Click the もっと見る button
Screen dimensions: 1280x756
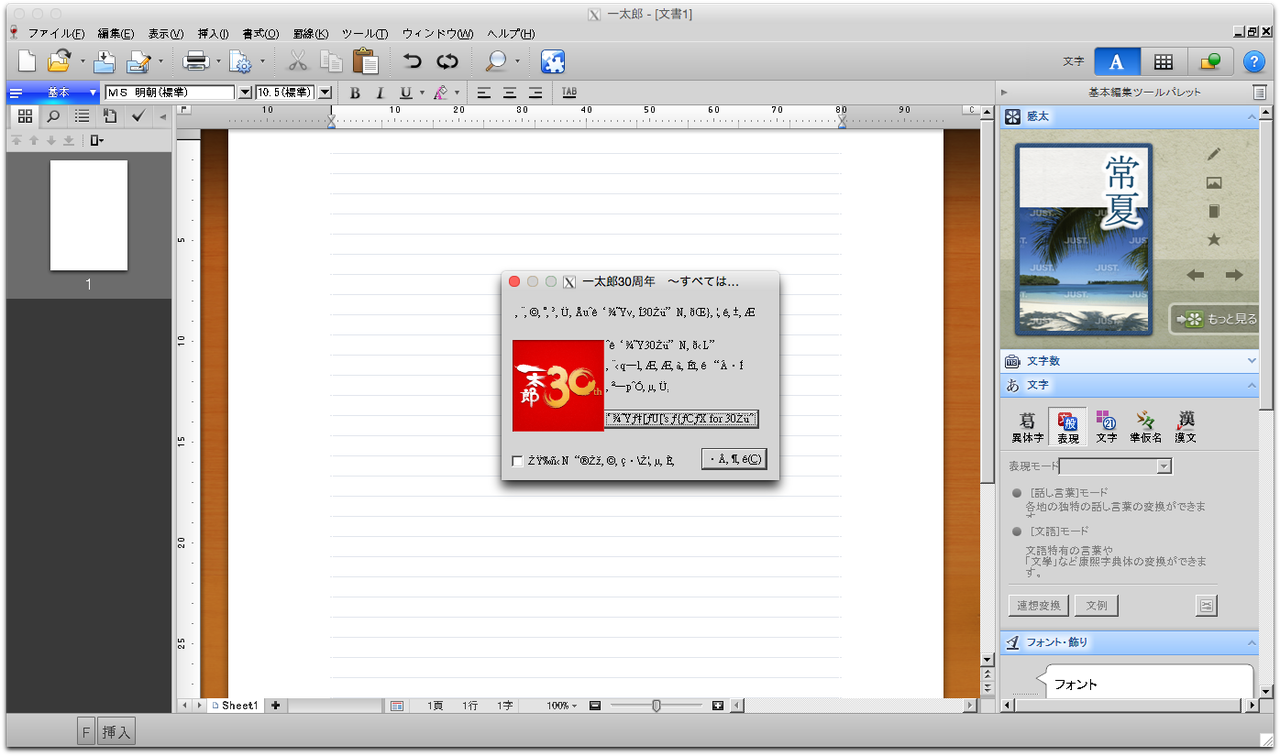click(1214, 319)
